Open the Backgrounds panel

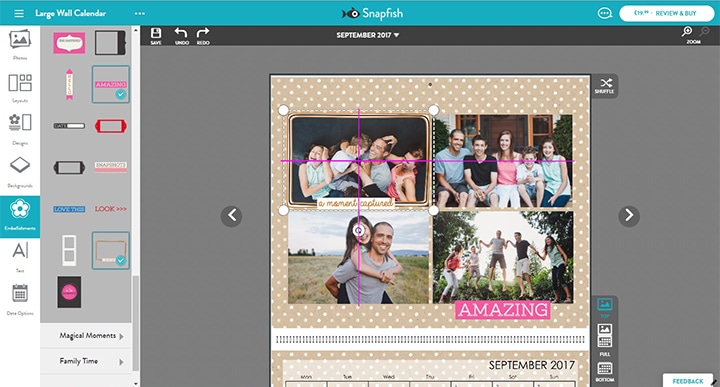point(20,172)
